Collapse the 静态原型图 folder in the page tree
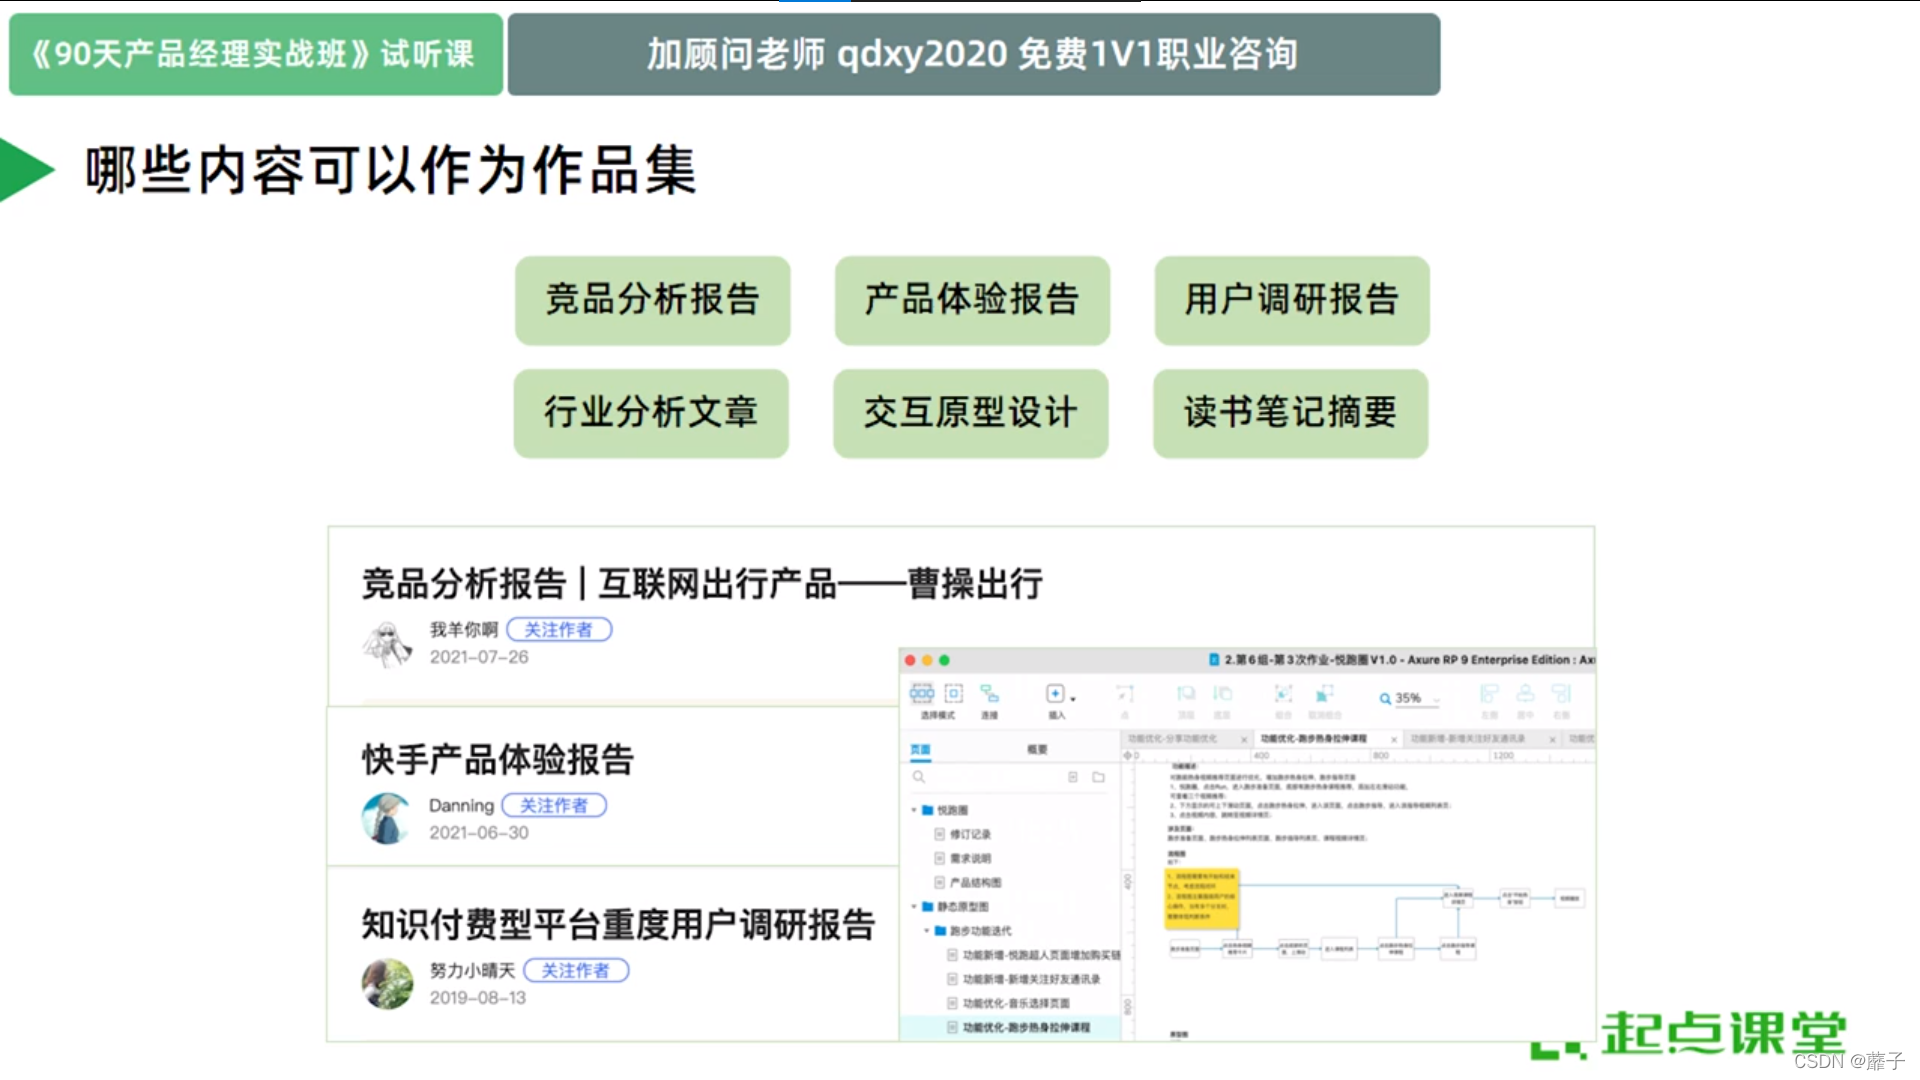Screen dimensions: 1920x1080 point(913,906)
